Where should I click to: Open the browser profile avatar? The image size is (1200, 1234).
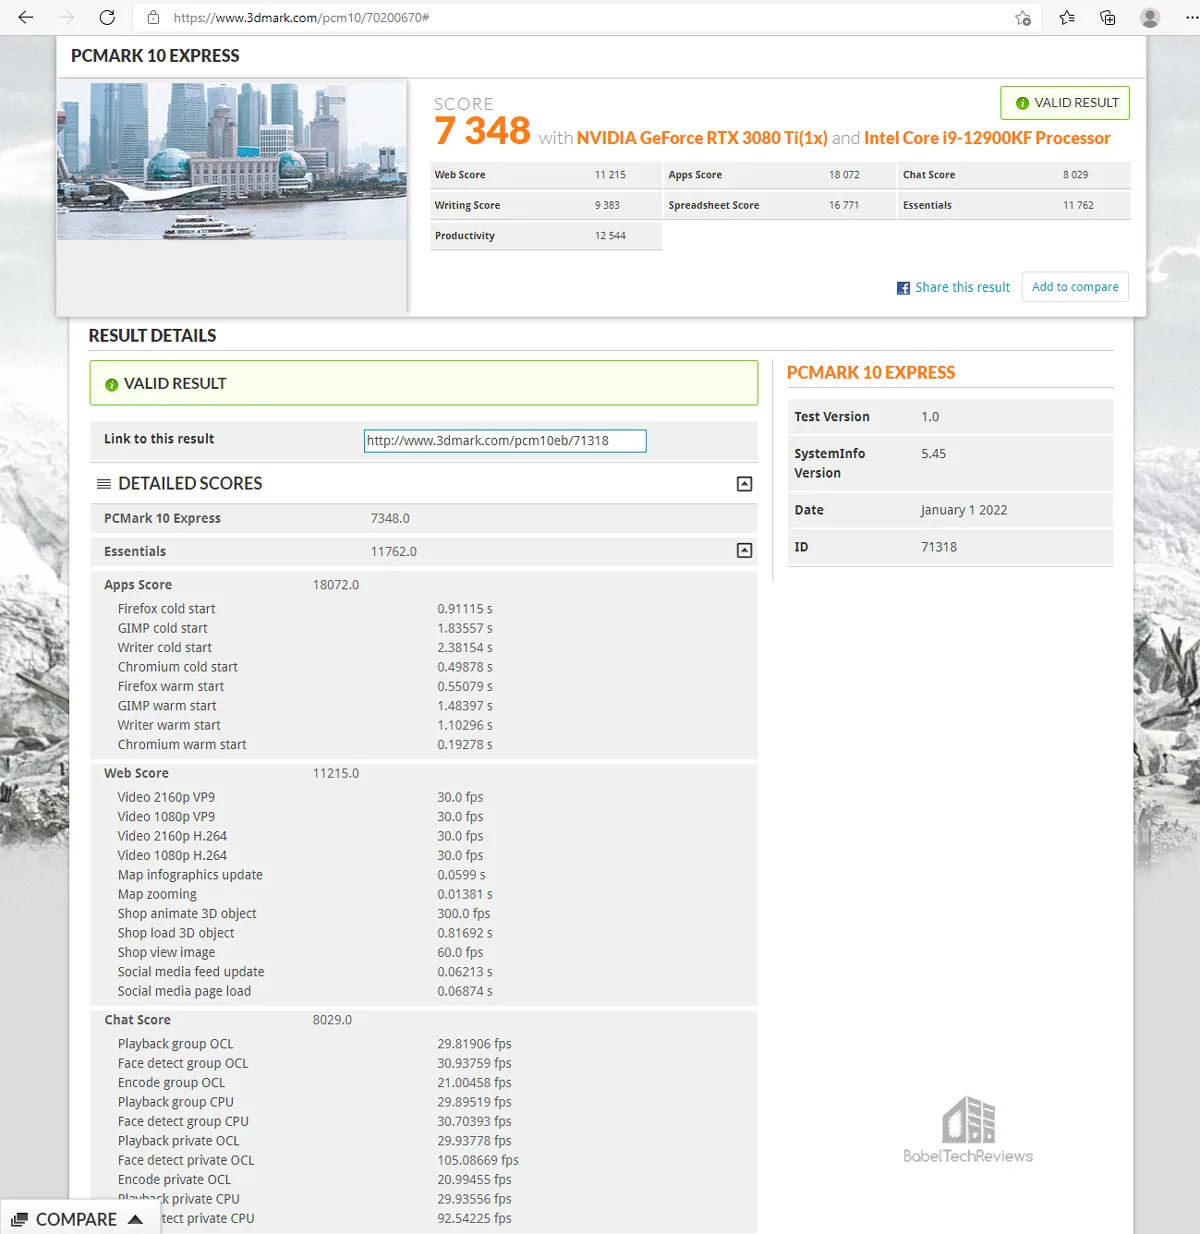(x=1150, y=17)
